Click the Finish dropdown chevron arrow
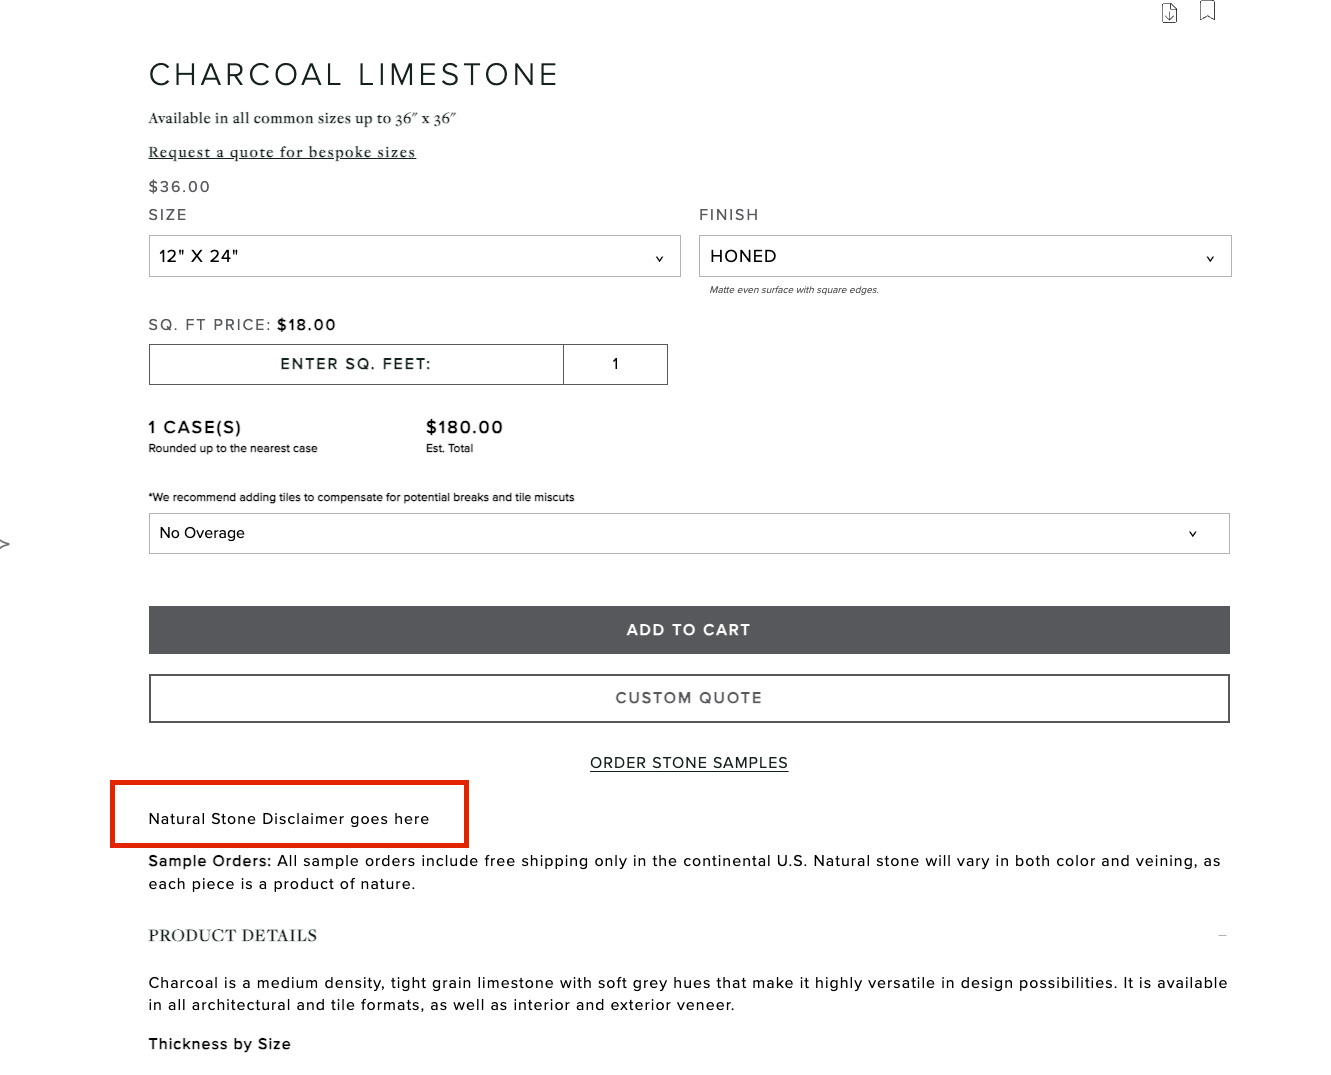Image resolution: width=1331 pixels, height=1075 pixels. [x=1210, y=258]
